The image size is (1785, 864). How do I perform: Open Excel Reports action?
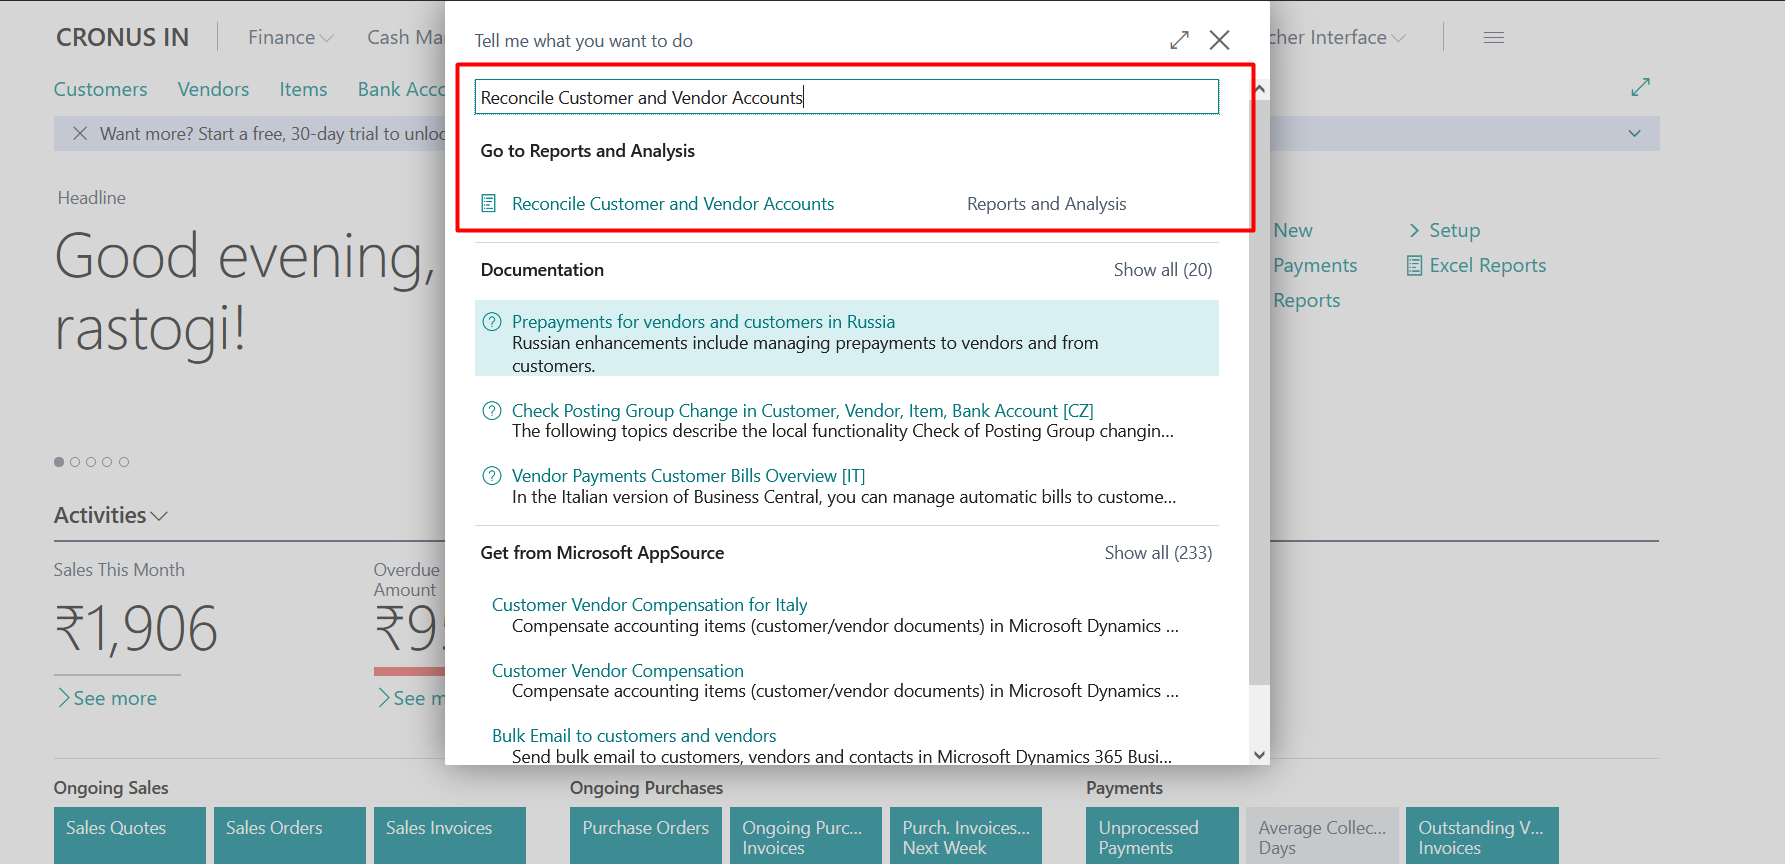1477,266
